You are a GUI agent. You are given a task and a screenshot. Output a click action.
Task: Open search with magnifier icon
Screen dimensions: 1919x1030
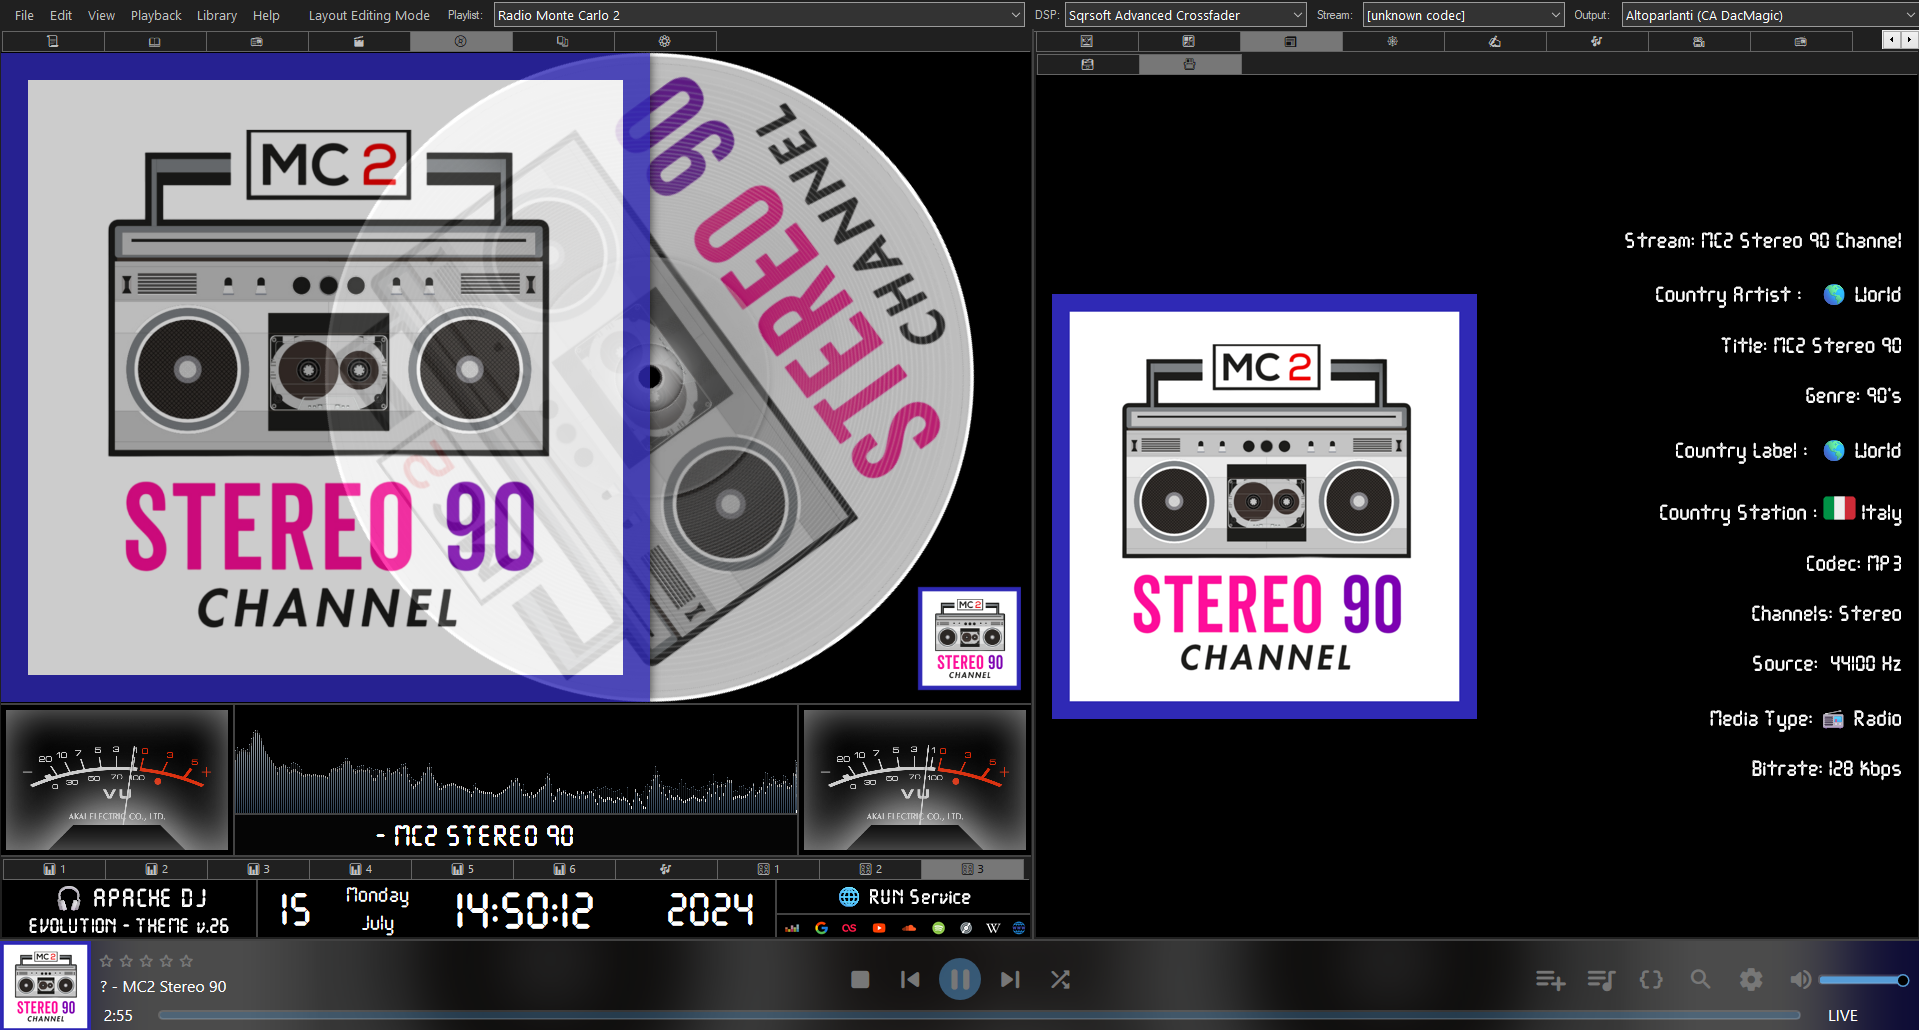click(x=1700, y=979)
